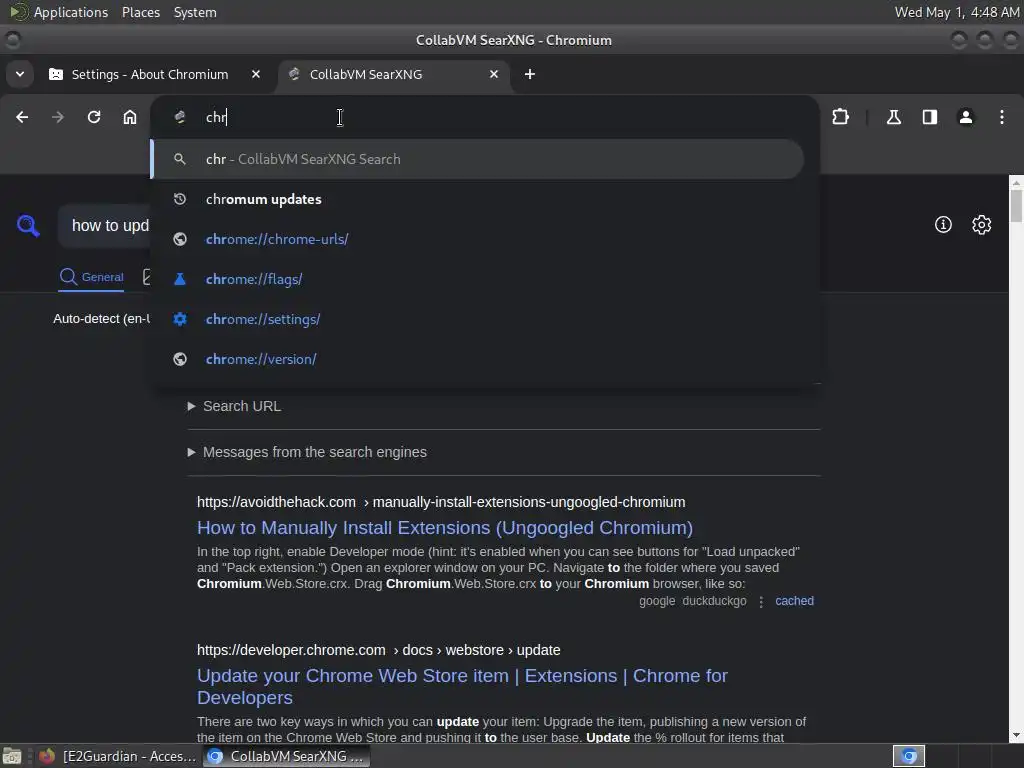Expand the Search URL section
The height and width of the screenshot is (768, 1024).
[x=234, y=406]
